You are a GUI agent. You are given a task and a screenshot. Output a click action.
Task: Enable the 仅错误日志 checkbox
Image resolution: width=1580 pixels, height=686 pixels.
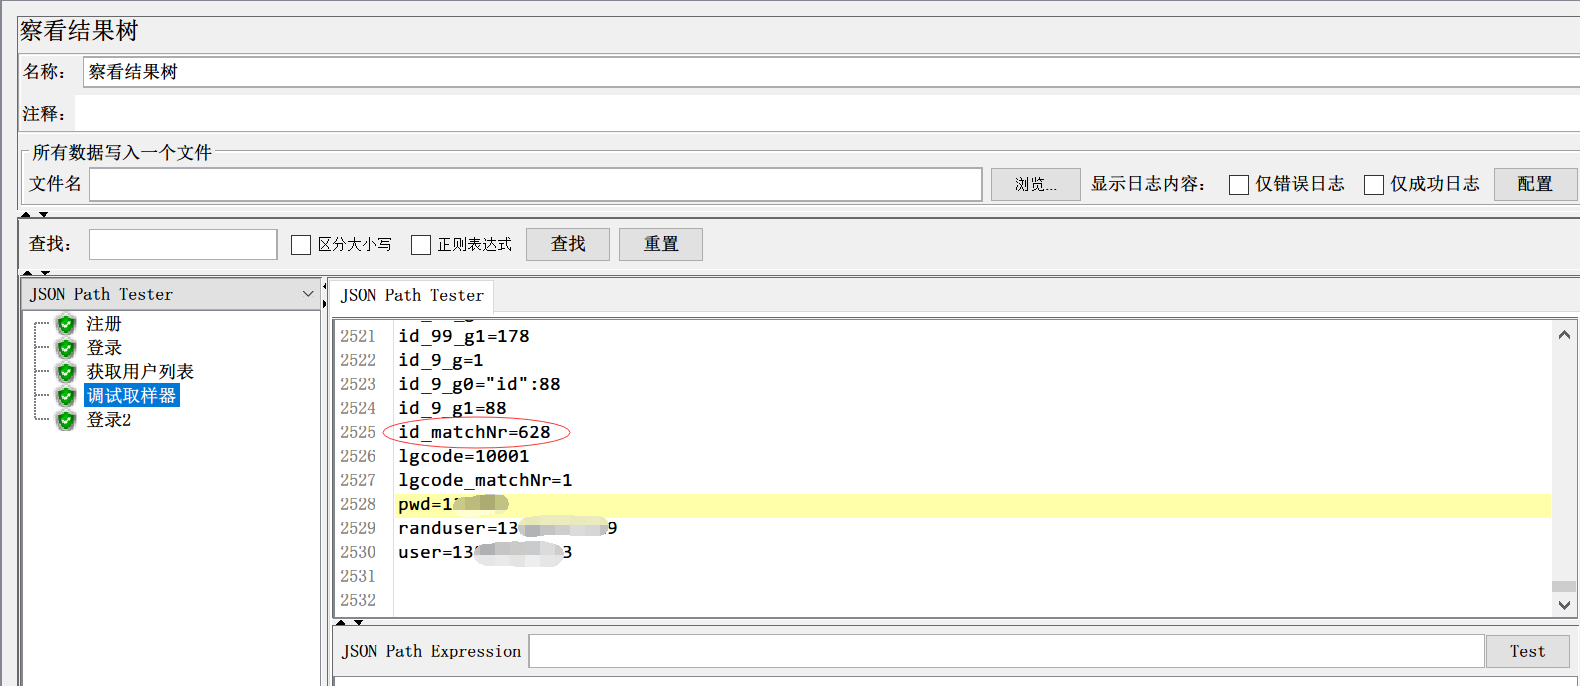coord(1238,185)
